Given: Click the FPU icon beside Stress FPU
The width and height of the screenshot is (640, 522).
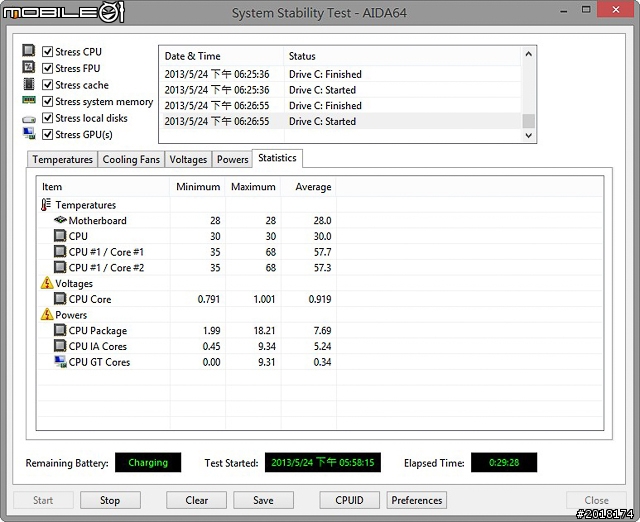Looking at the screenshot, I should pos(29,67).
